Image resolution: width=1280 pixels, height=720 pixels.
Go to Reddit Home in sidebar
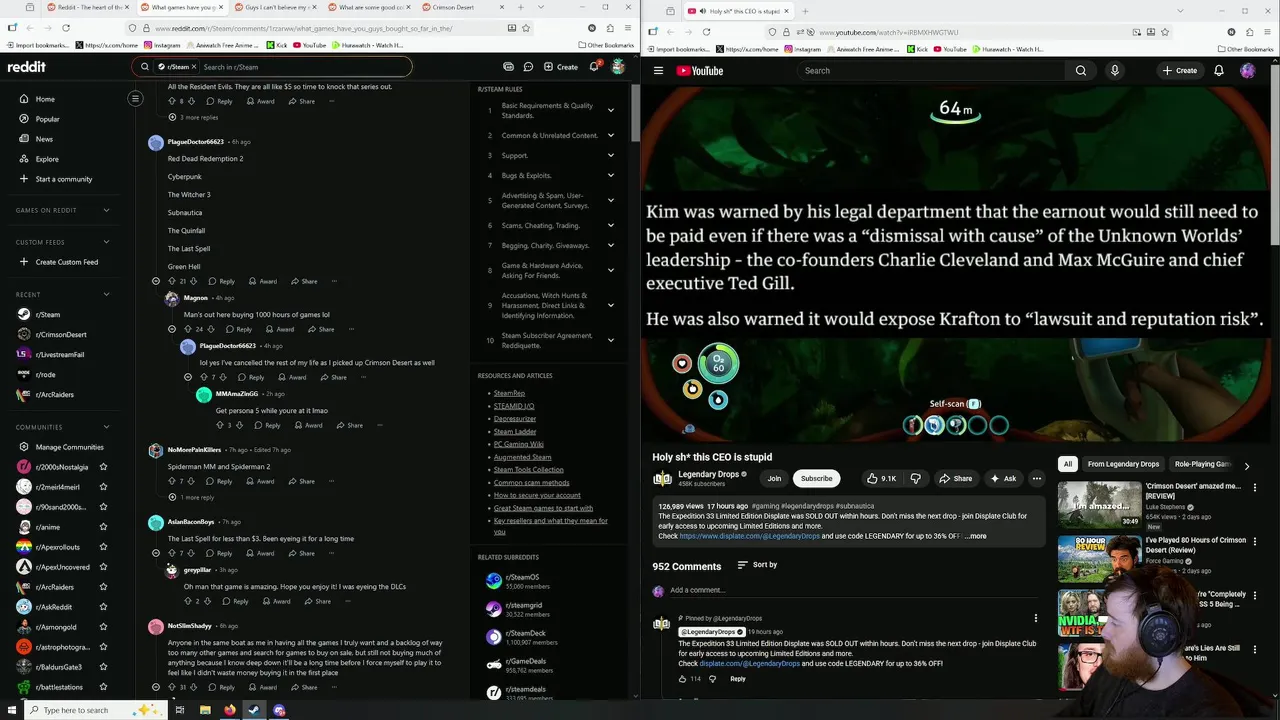pyautogui.click(x=45, y=99)
